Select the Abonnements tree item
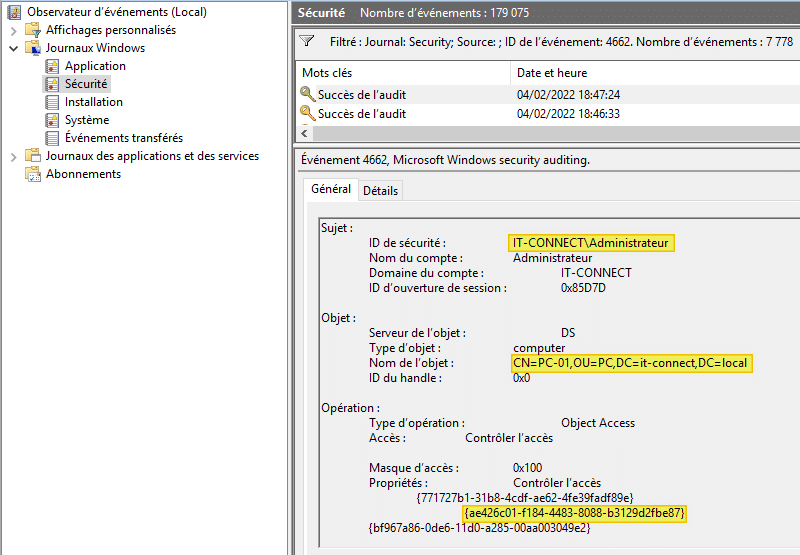The height and width of the screenshot is (555, 800). pyautogui.click(x=83, y=174)
